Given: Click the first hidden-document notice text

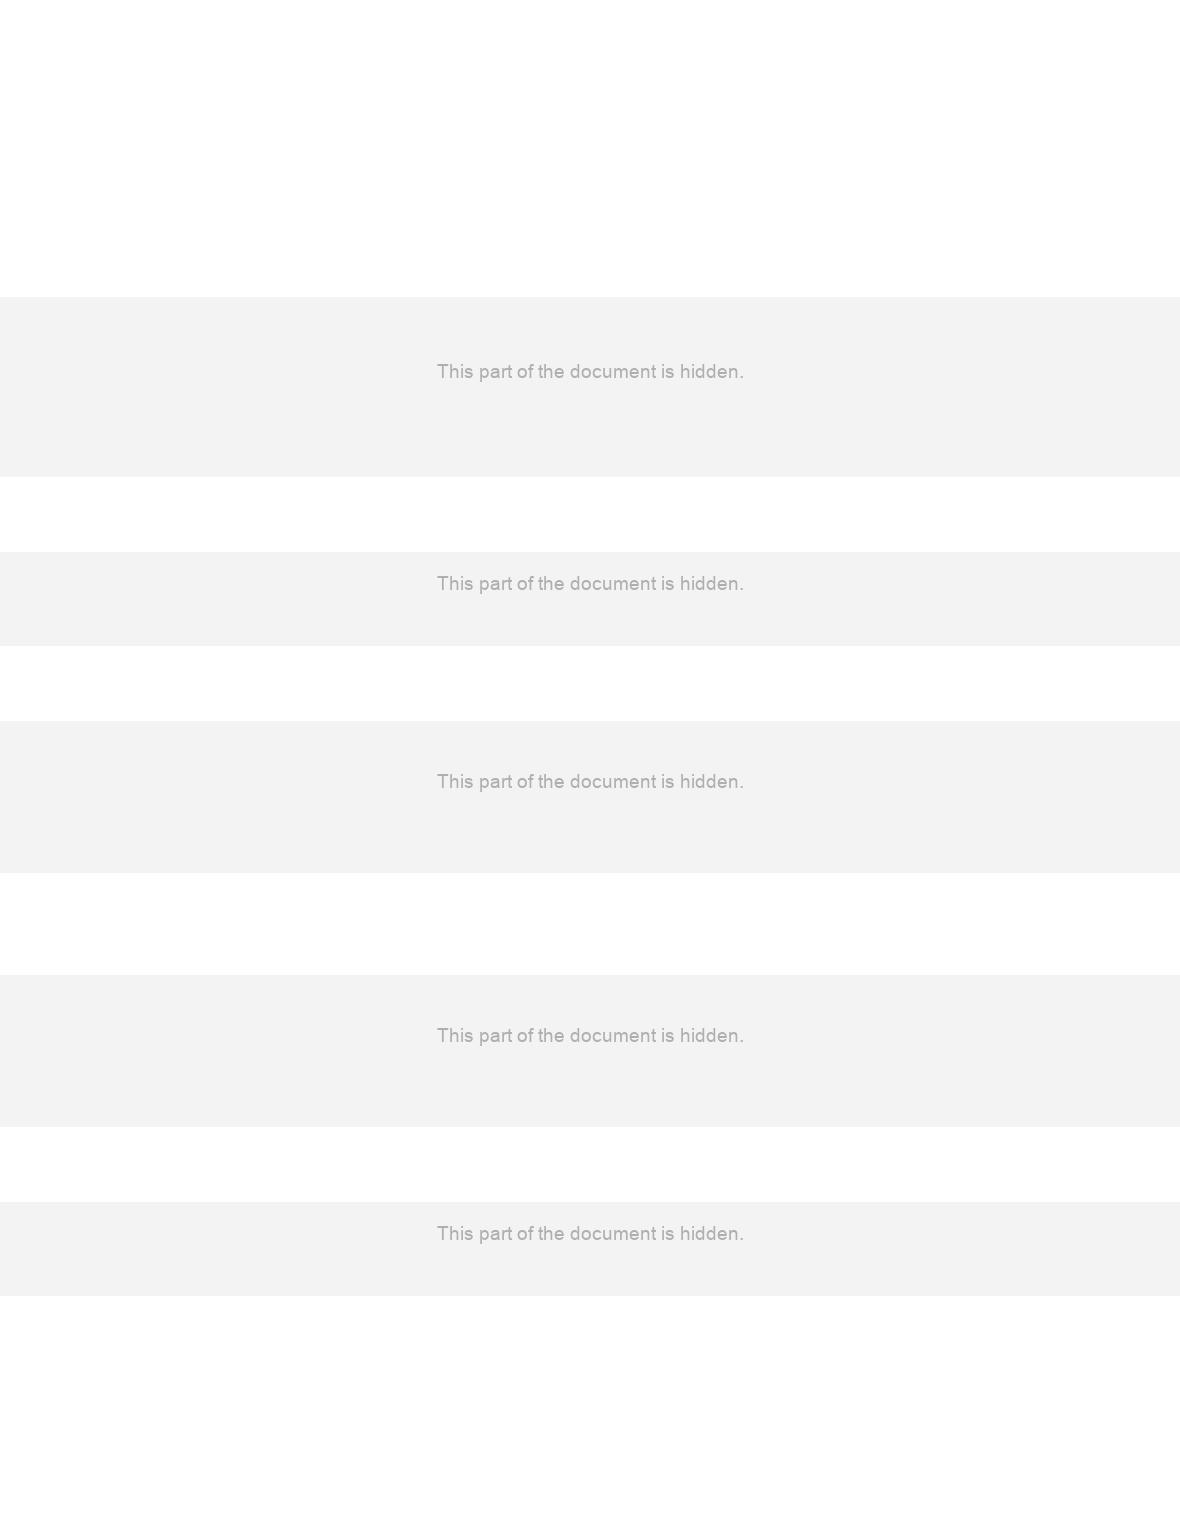Looking at the screenshot, I should tap(590, 372).
